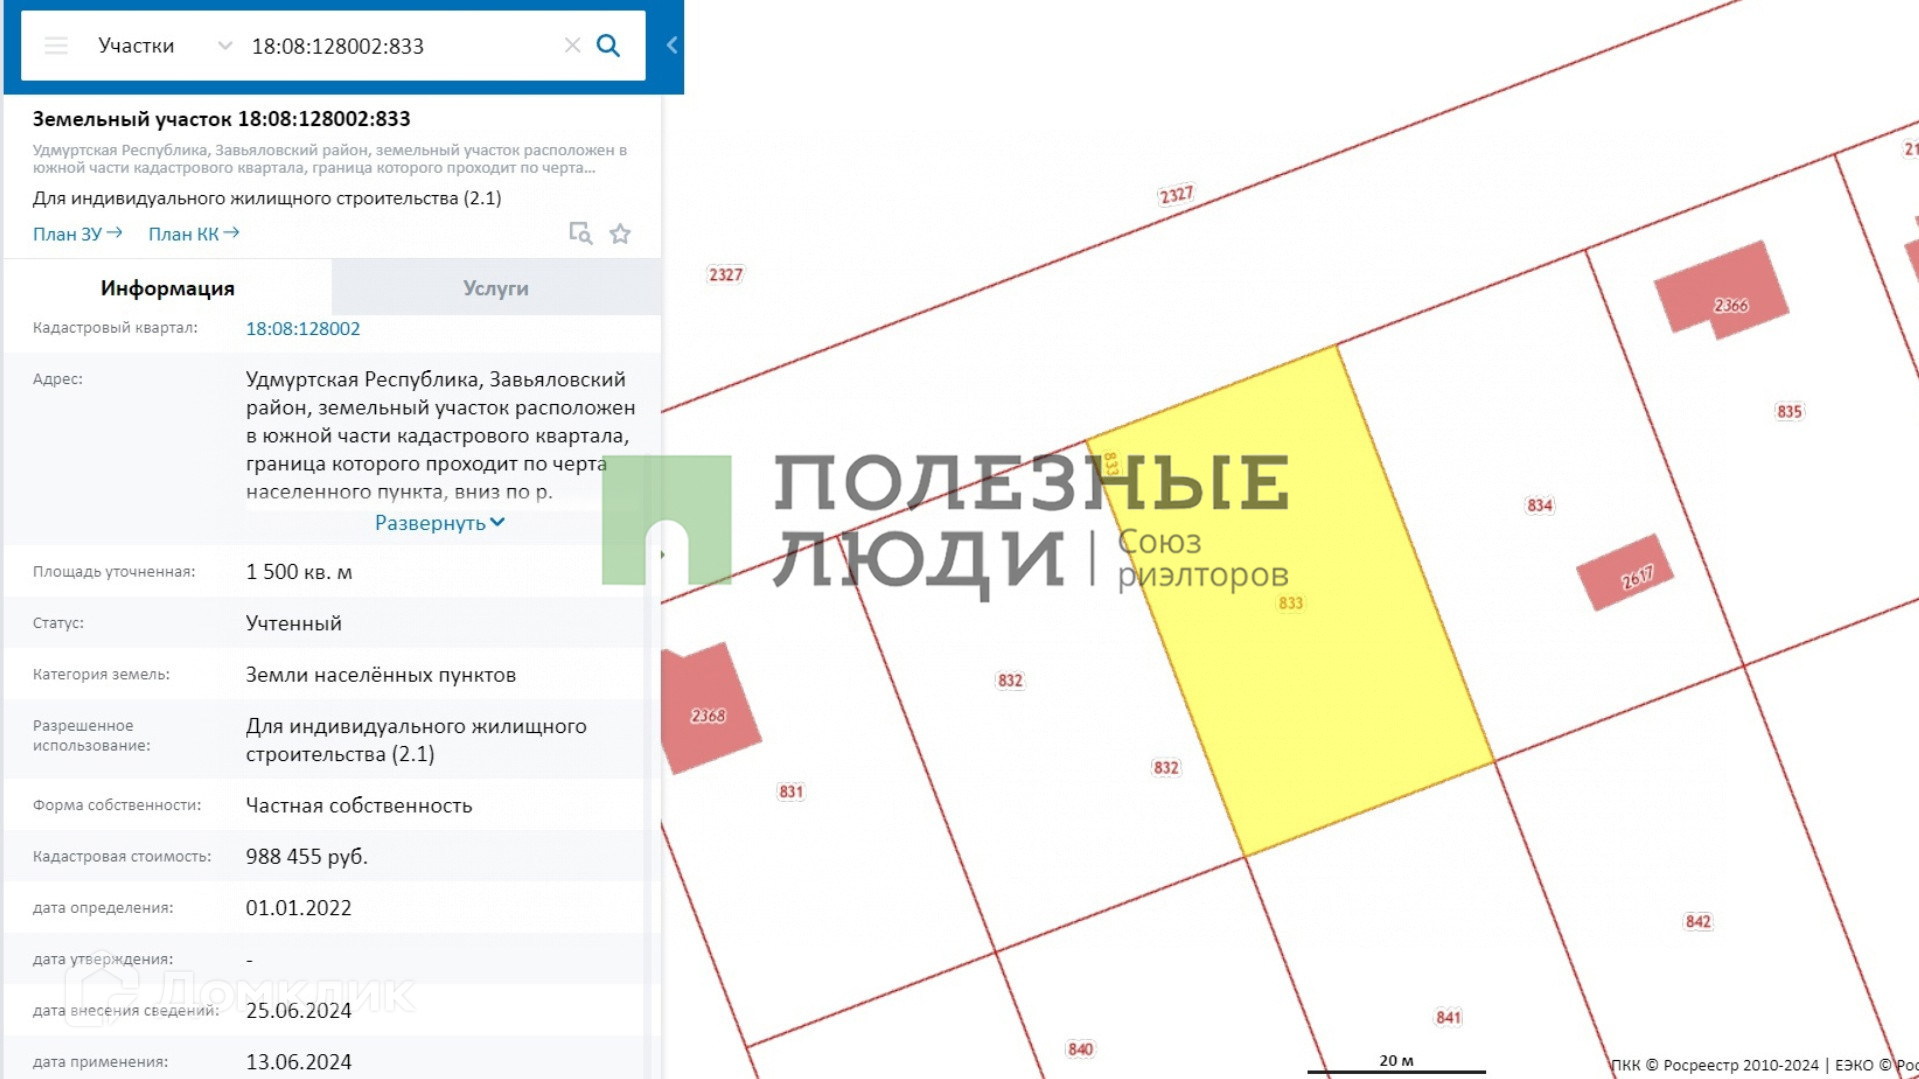Open cadastral quarter 18:08:128002 link
1919x1079 pixels.
(303, 329)
